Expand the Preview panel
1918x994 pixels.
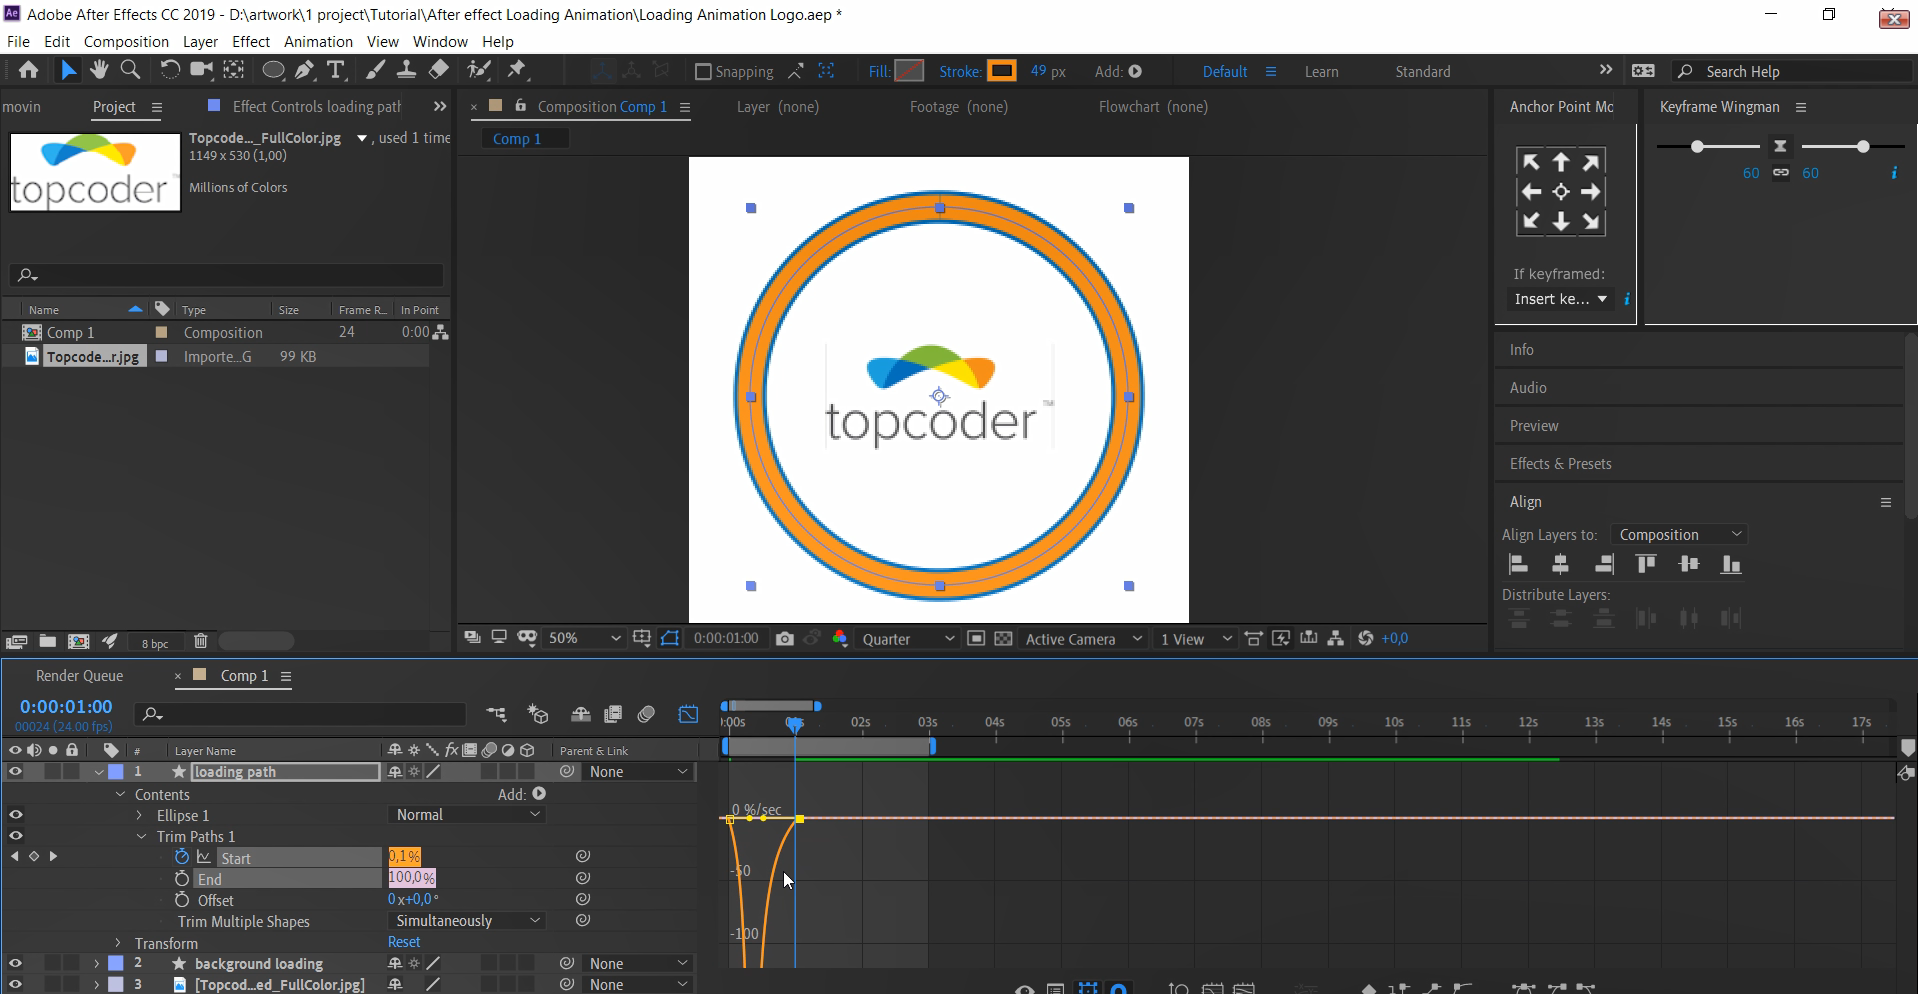coord(1534,426)
